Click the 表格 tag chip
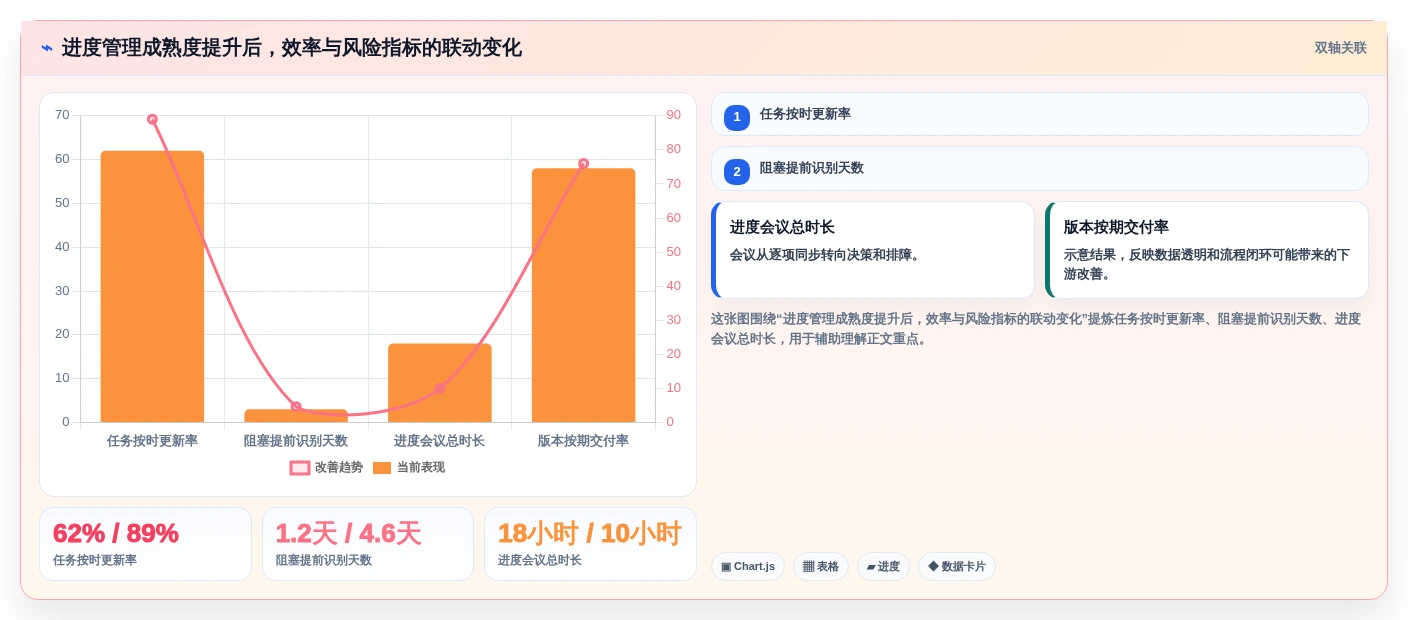The width and height of the screenshot is (1408, 620). (x=821, y=566)
